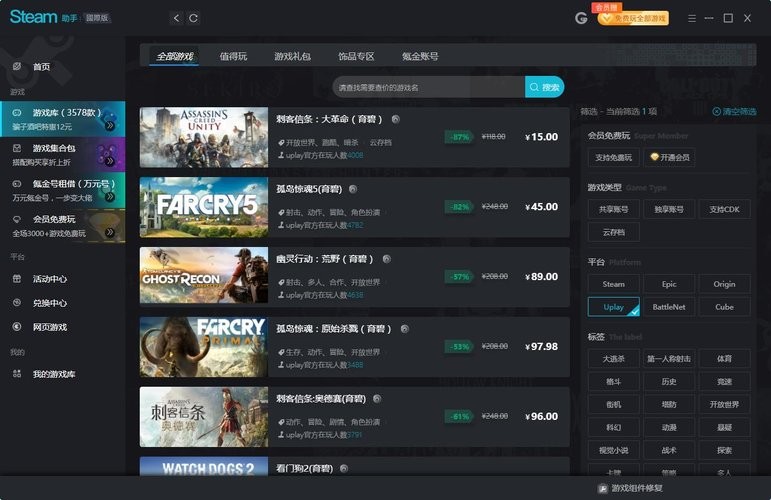771x500 pixels.
Task: Click the info icon beside 看门狗2
Action: 344,469
